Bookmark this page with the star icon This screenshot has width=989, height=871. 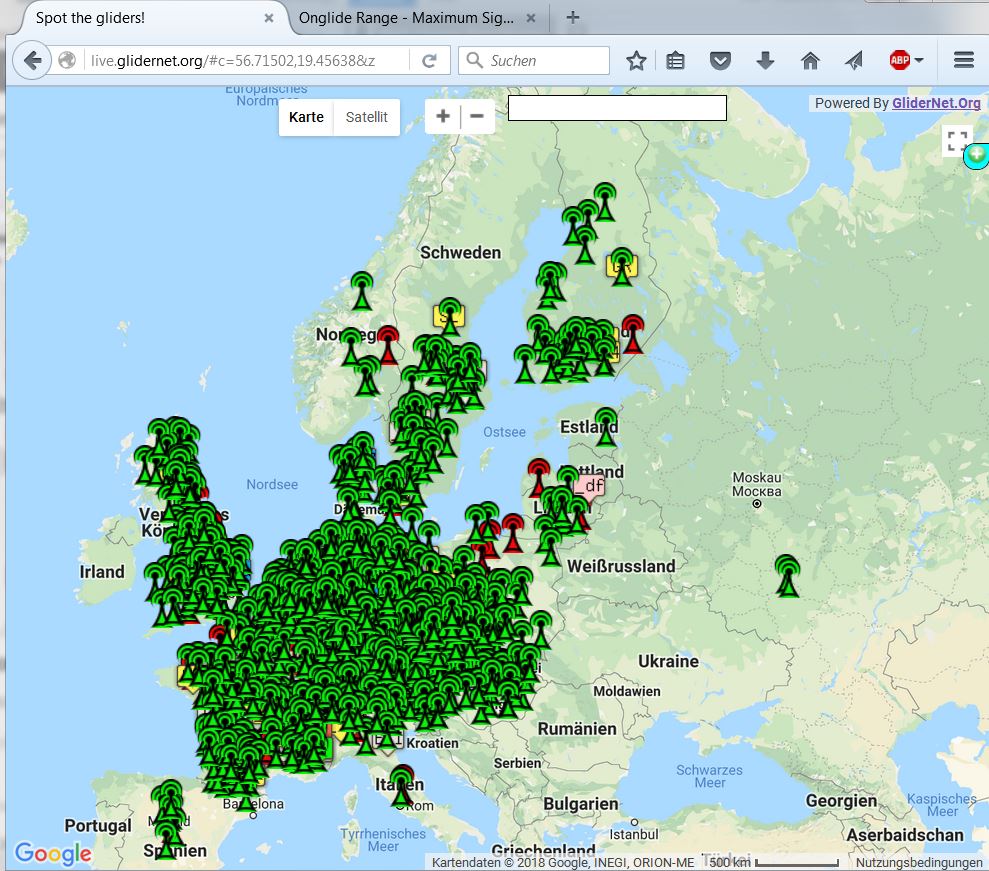click(636, 61)
